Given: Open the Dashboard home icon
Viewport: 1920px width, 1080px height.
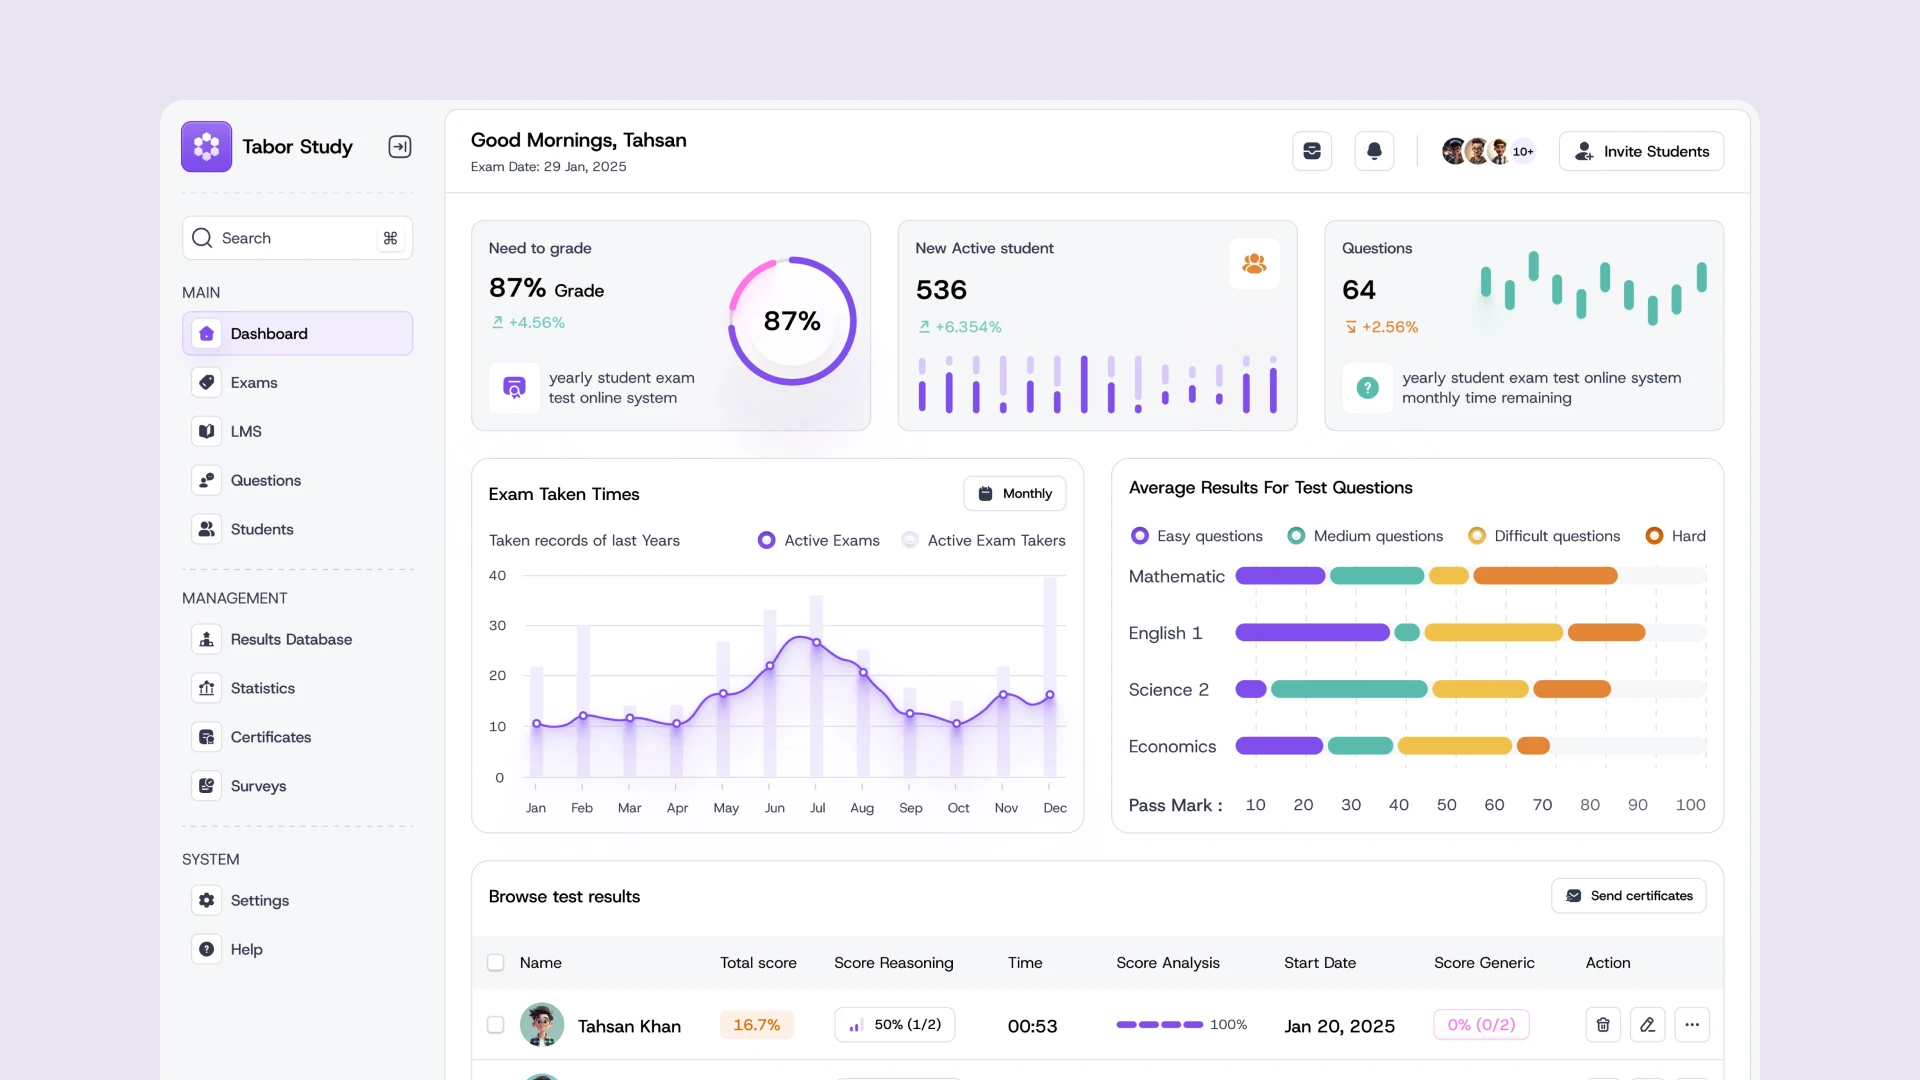Looking at the screenshot, I should (206, 334).
